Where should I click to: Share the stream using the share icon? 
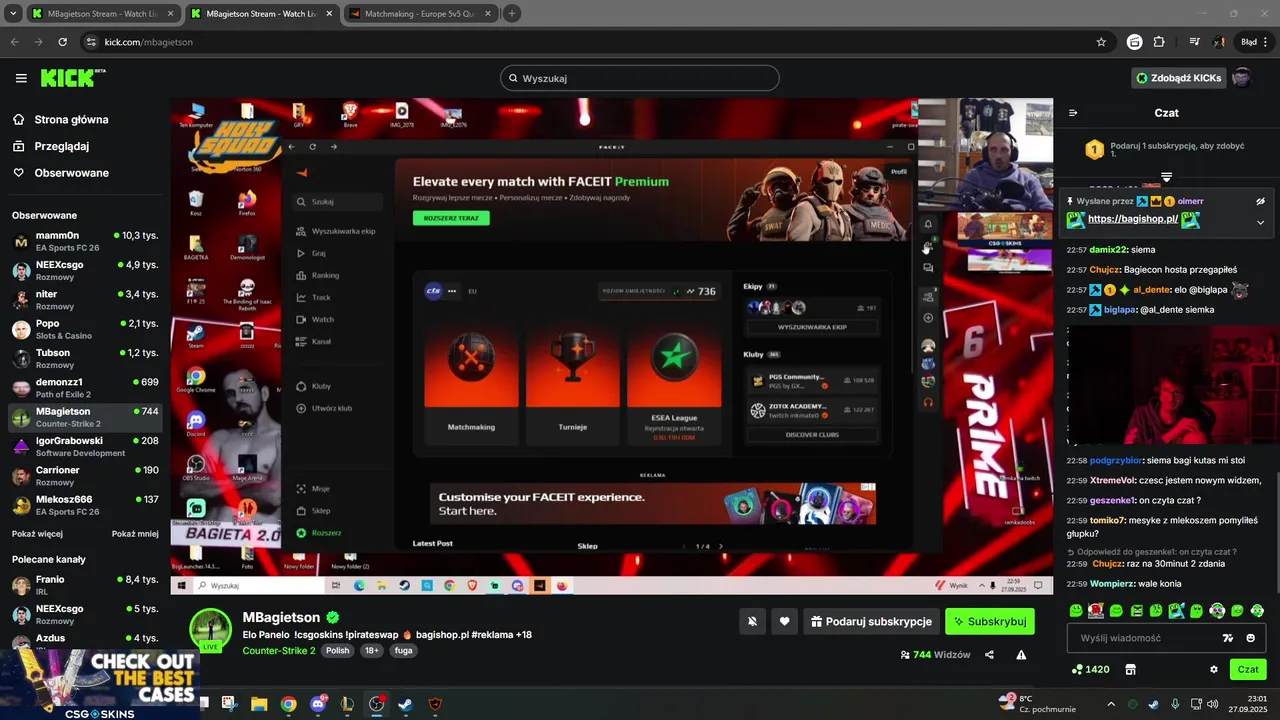[x=989, y=655]
